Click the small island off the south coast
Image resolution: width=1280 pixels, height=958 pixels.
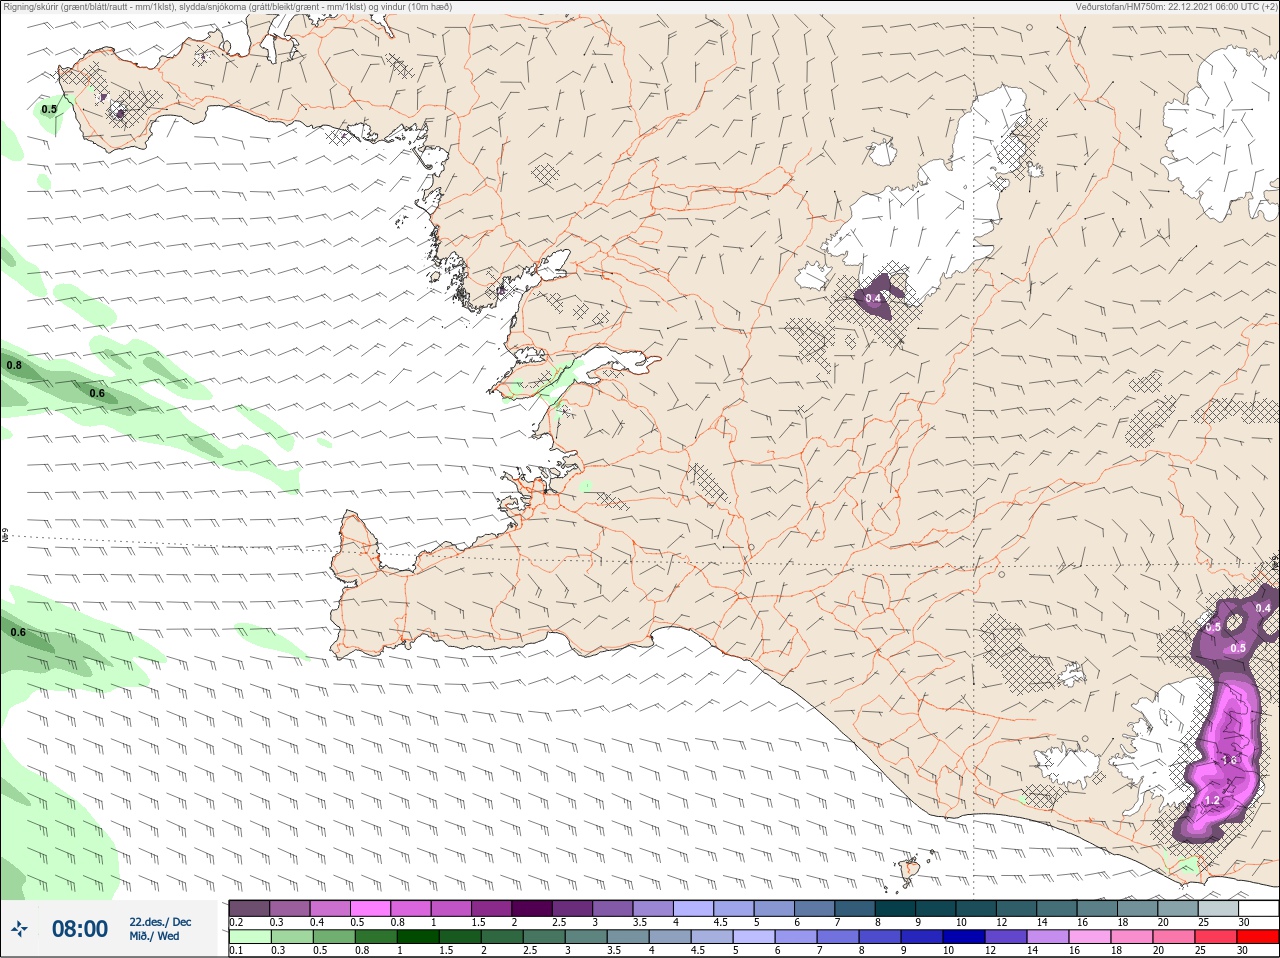(x=911, y=870)
